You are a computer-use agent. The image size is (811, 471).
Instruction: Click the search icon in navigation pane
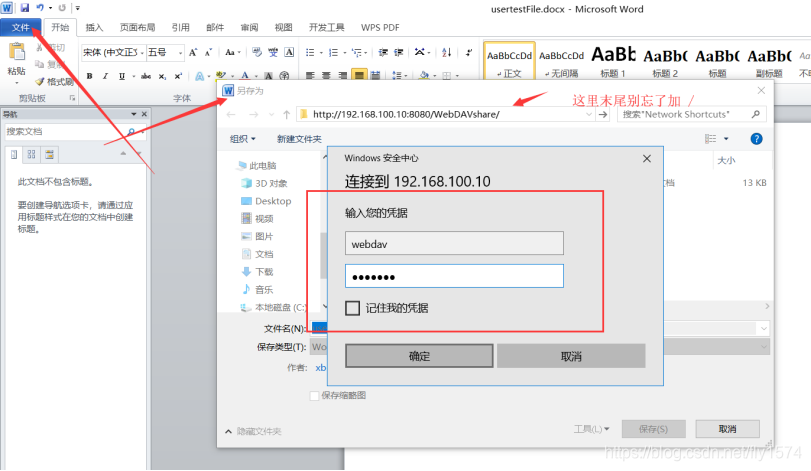[x=131, y=132]
